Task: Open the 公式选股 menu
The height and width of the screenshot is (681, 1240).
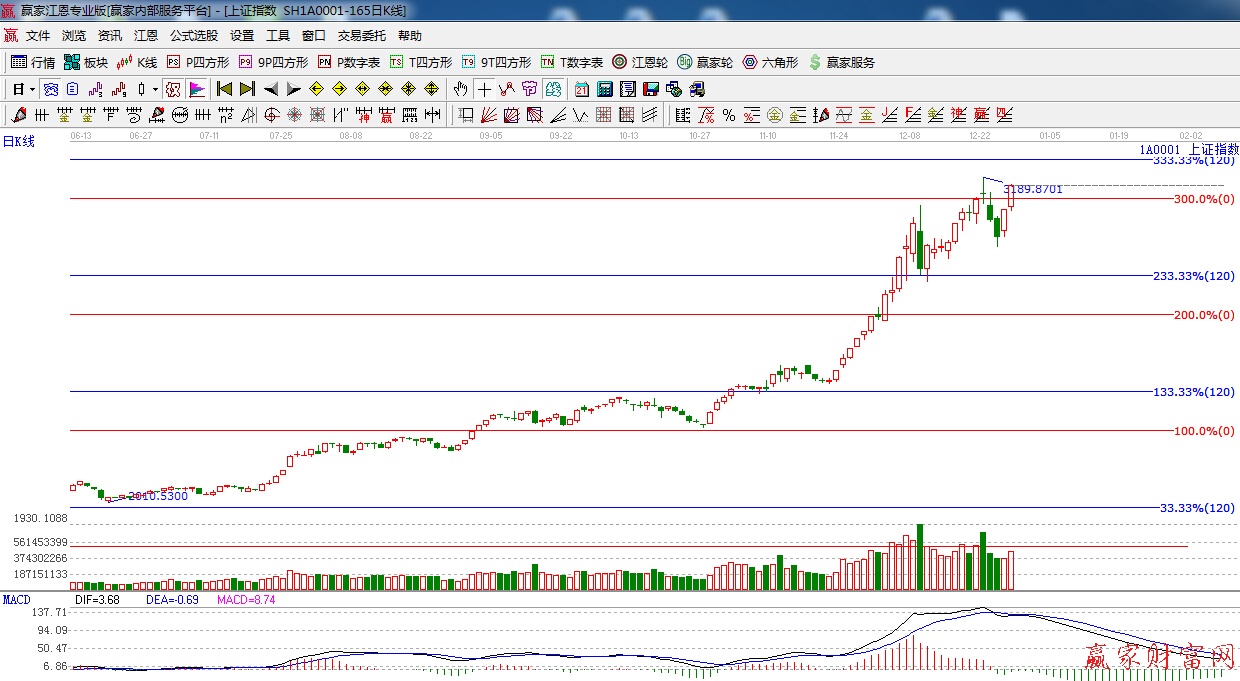Action: pyautogui.click(x=193, y=36)
